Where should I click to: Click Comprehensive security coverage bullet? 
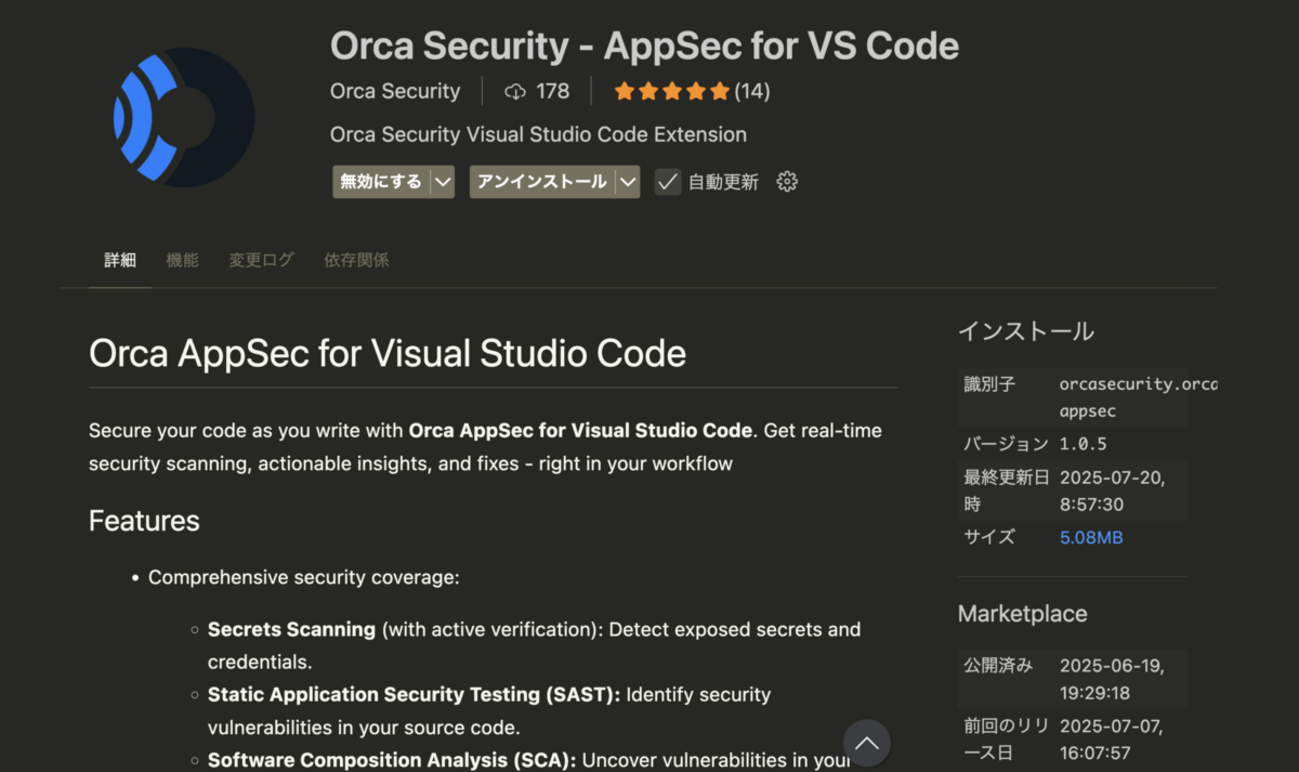304,578
